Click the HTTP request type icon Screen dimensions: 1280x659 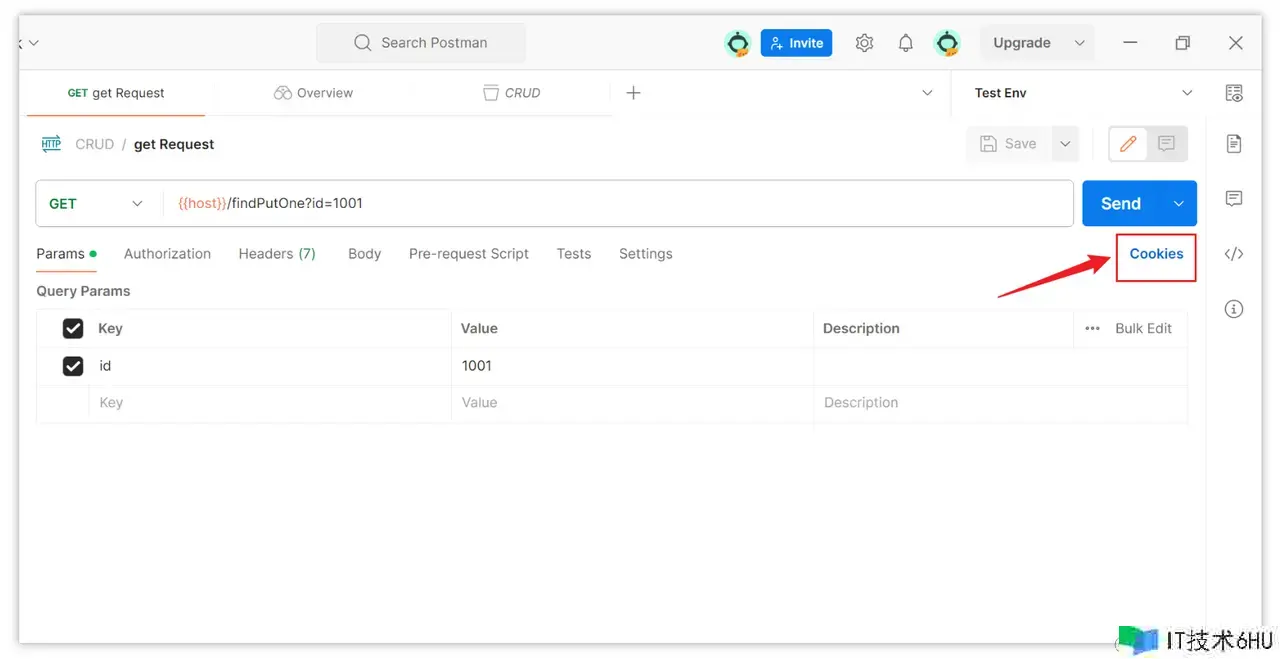point(51,144)
